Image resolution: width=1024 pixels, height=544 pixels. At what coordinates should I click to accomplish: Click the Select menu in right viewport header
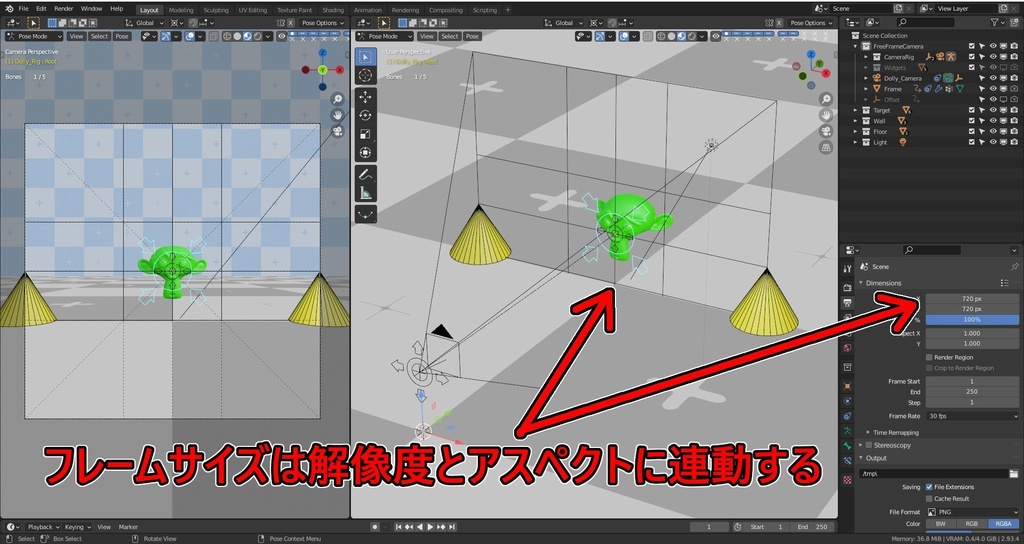pos(450,37)
